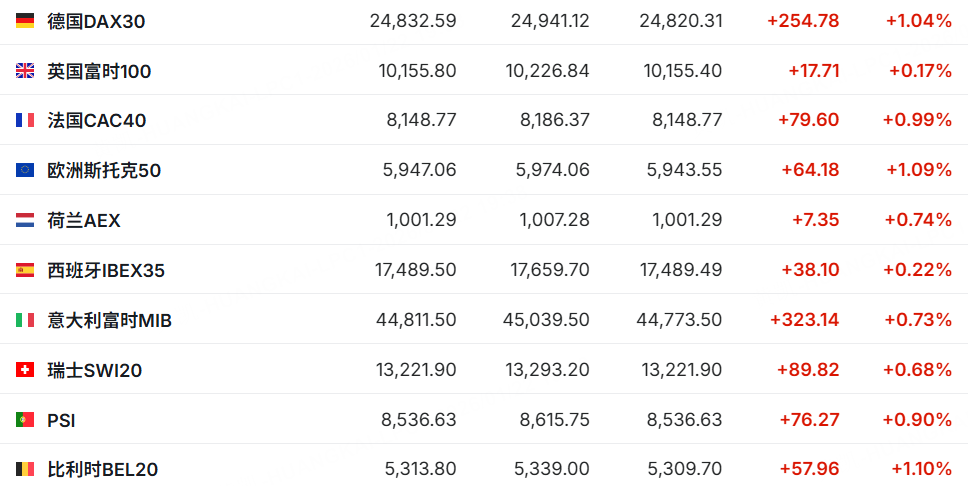Viewport: 968px width, 486px height.
Task: Click the Spanish flag icon
Action: point(25,270)
